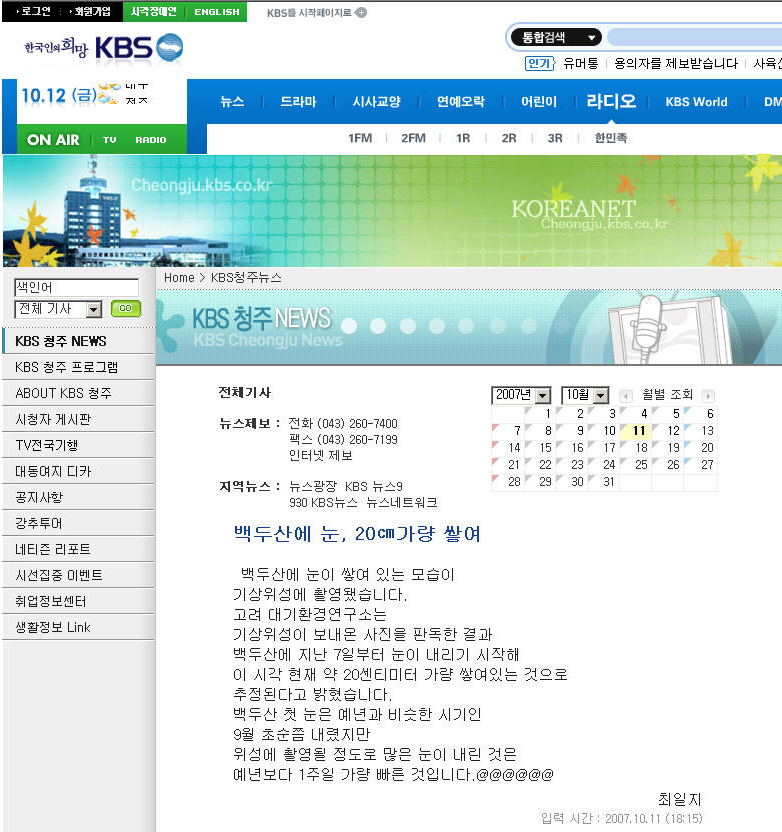This screenshot has height=832, width=782.
Task: Open 네티즌 리포트 sidebar item
Action: coord(79,549)
